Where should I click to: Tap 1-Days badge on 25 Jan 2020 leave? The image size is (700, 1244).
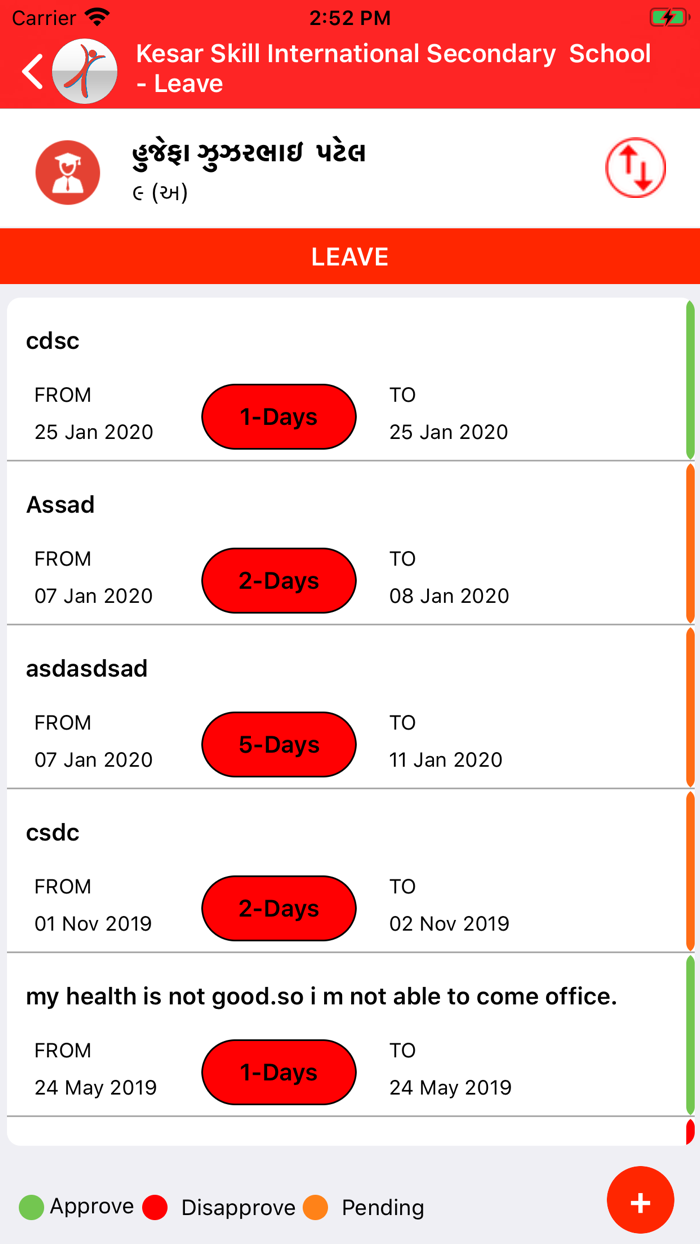[279, 417]
